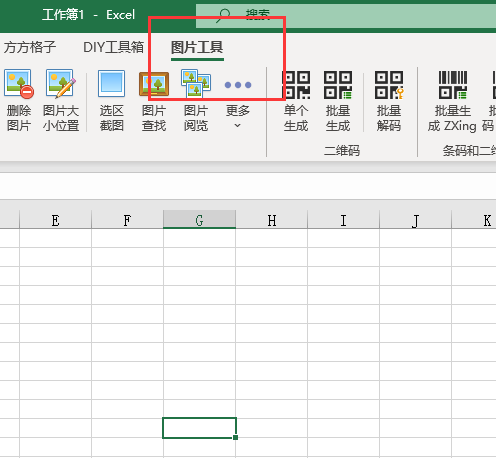Click into the Excel search box
496x458 pixels.
pos(346,15)
